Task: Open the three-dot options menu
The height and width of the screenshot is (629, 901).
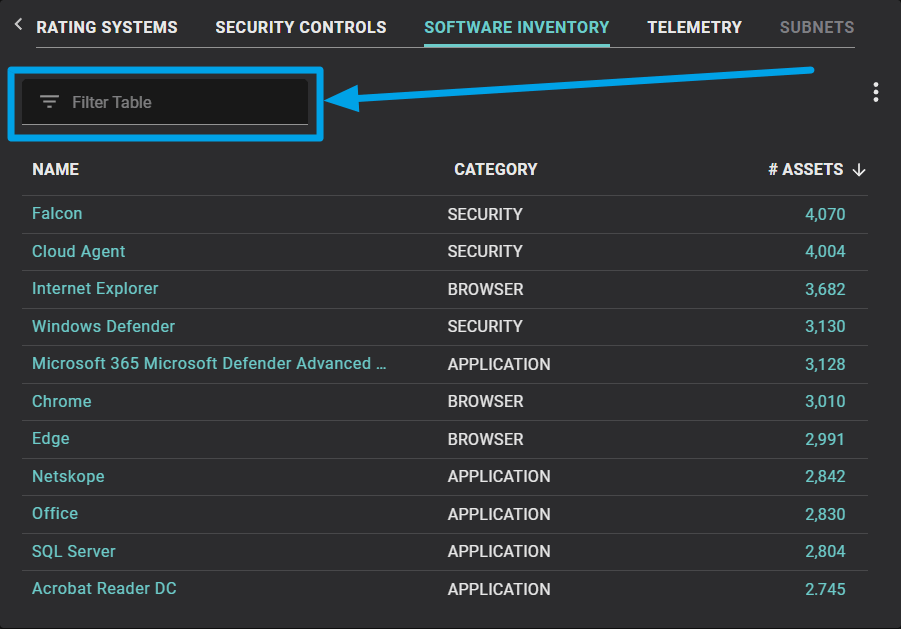Action: 875,93
